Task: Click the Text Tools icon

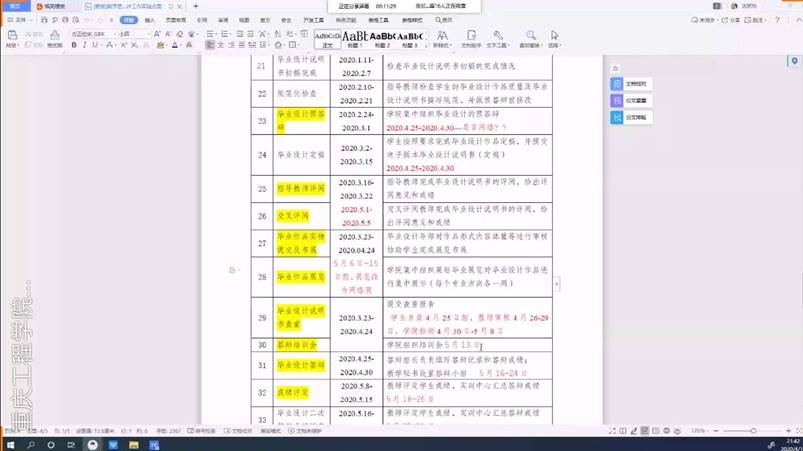Action: tap(497, 38)
